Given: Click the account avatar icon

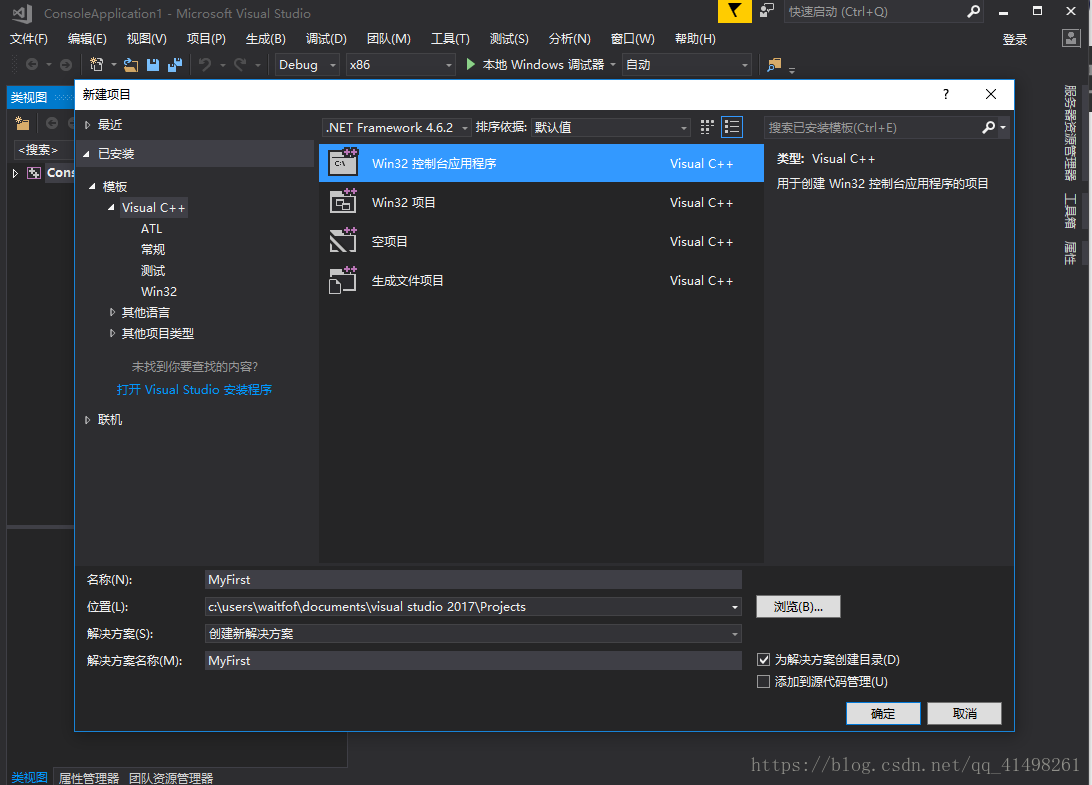Looking at the screenshot, I should (1071, 38).
